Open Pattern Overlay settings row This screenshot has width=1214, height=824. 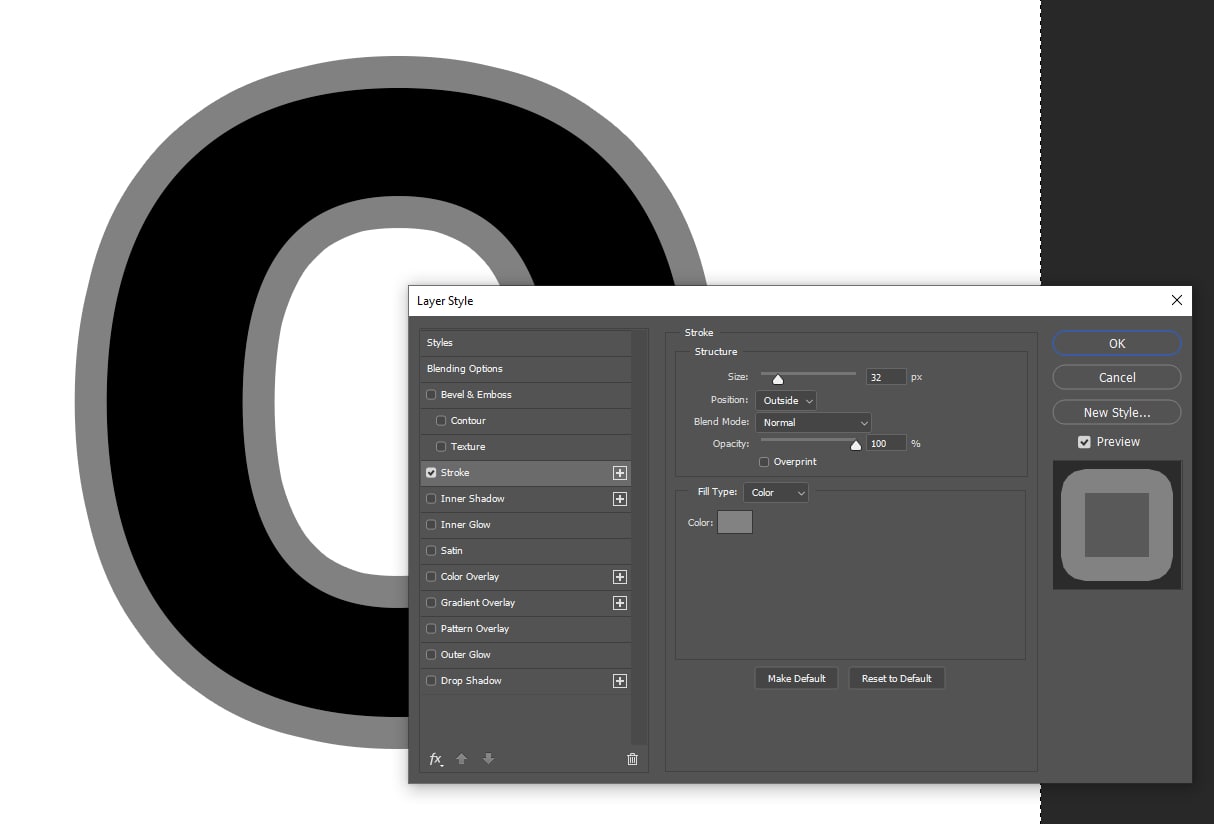526,629
